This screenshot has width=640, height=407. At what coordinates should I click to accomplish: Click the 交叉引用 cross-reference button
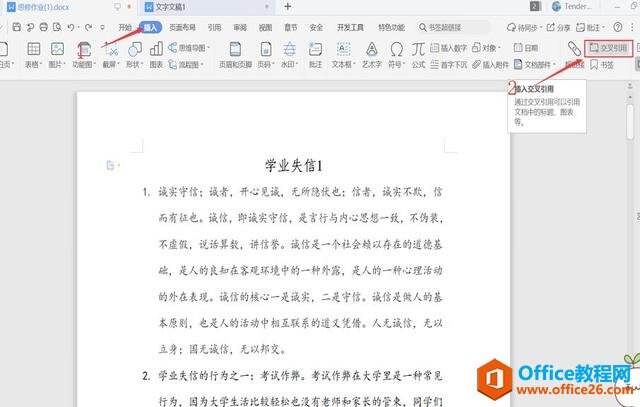click(x=609, y=48)
